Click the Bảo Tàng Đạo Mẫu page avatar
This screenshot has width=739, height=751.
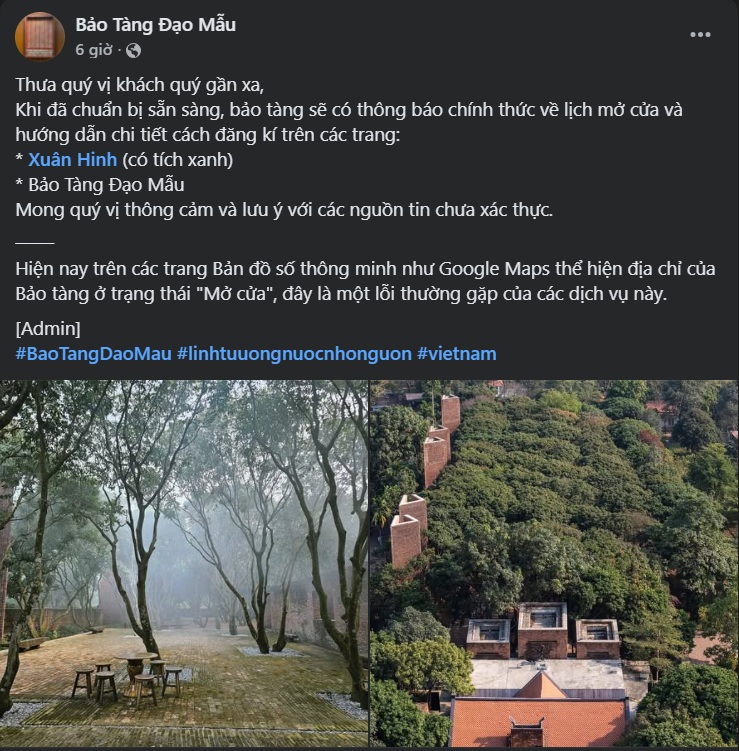point(40,37)
